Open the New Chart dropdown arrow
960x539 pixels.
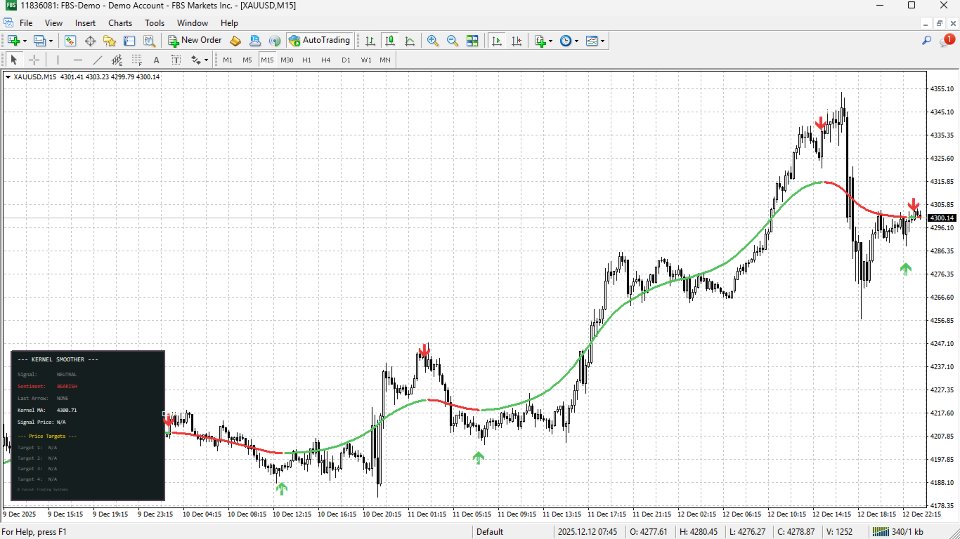pyautogui.click(x=24, y=41)
